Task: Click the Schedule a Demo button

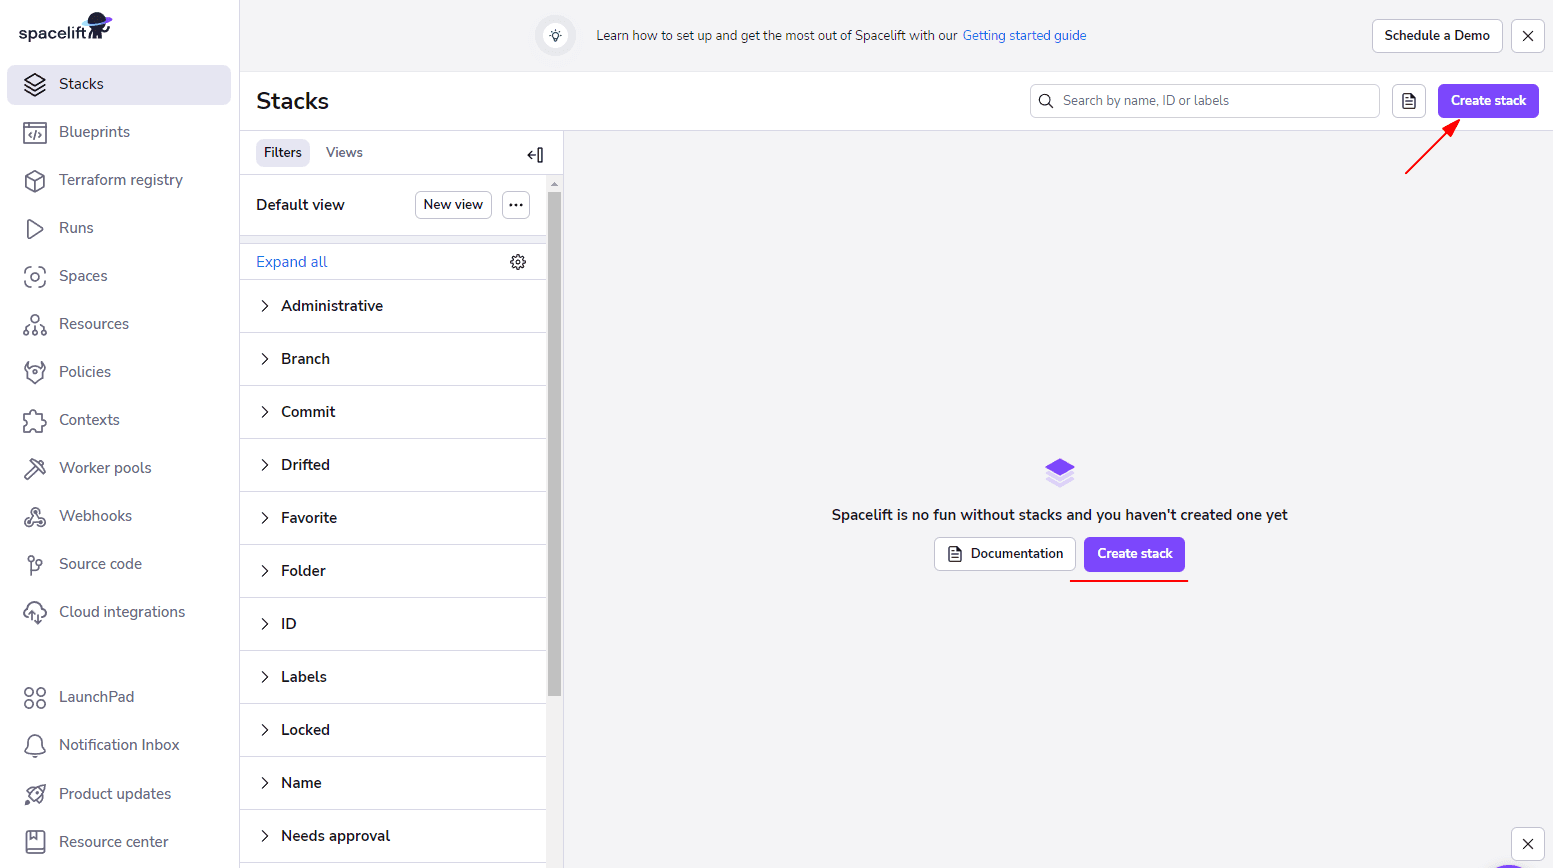Action: pos(1437,35)
